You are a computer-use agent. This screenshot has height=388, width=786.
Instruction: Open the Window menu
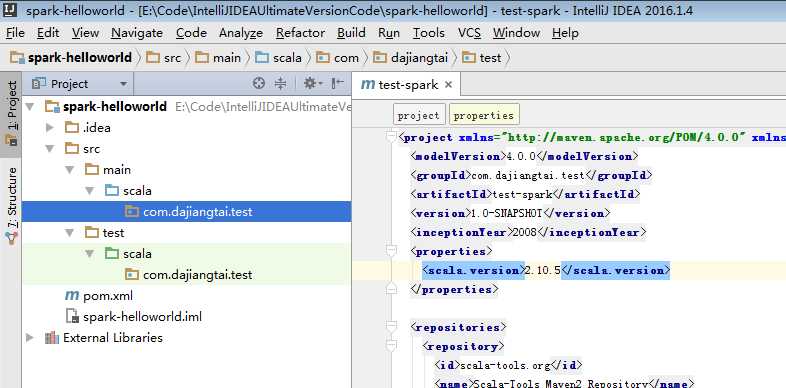pyautogui.click(x=516, y=33)
